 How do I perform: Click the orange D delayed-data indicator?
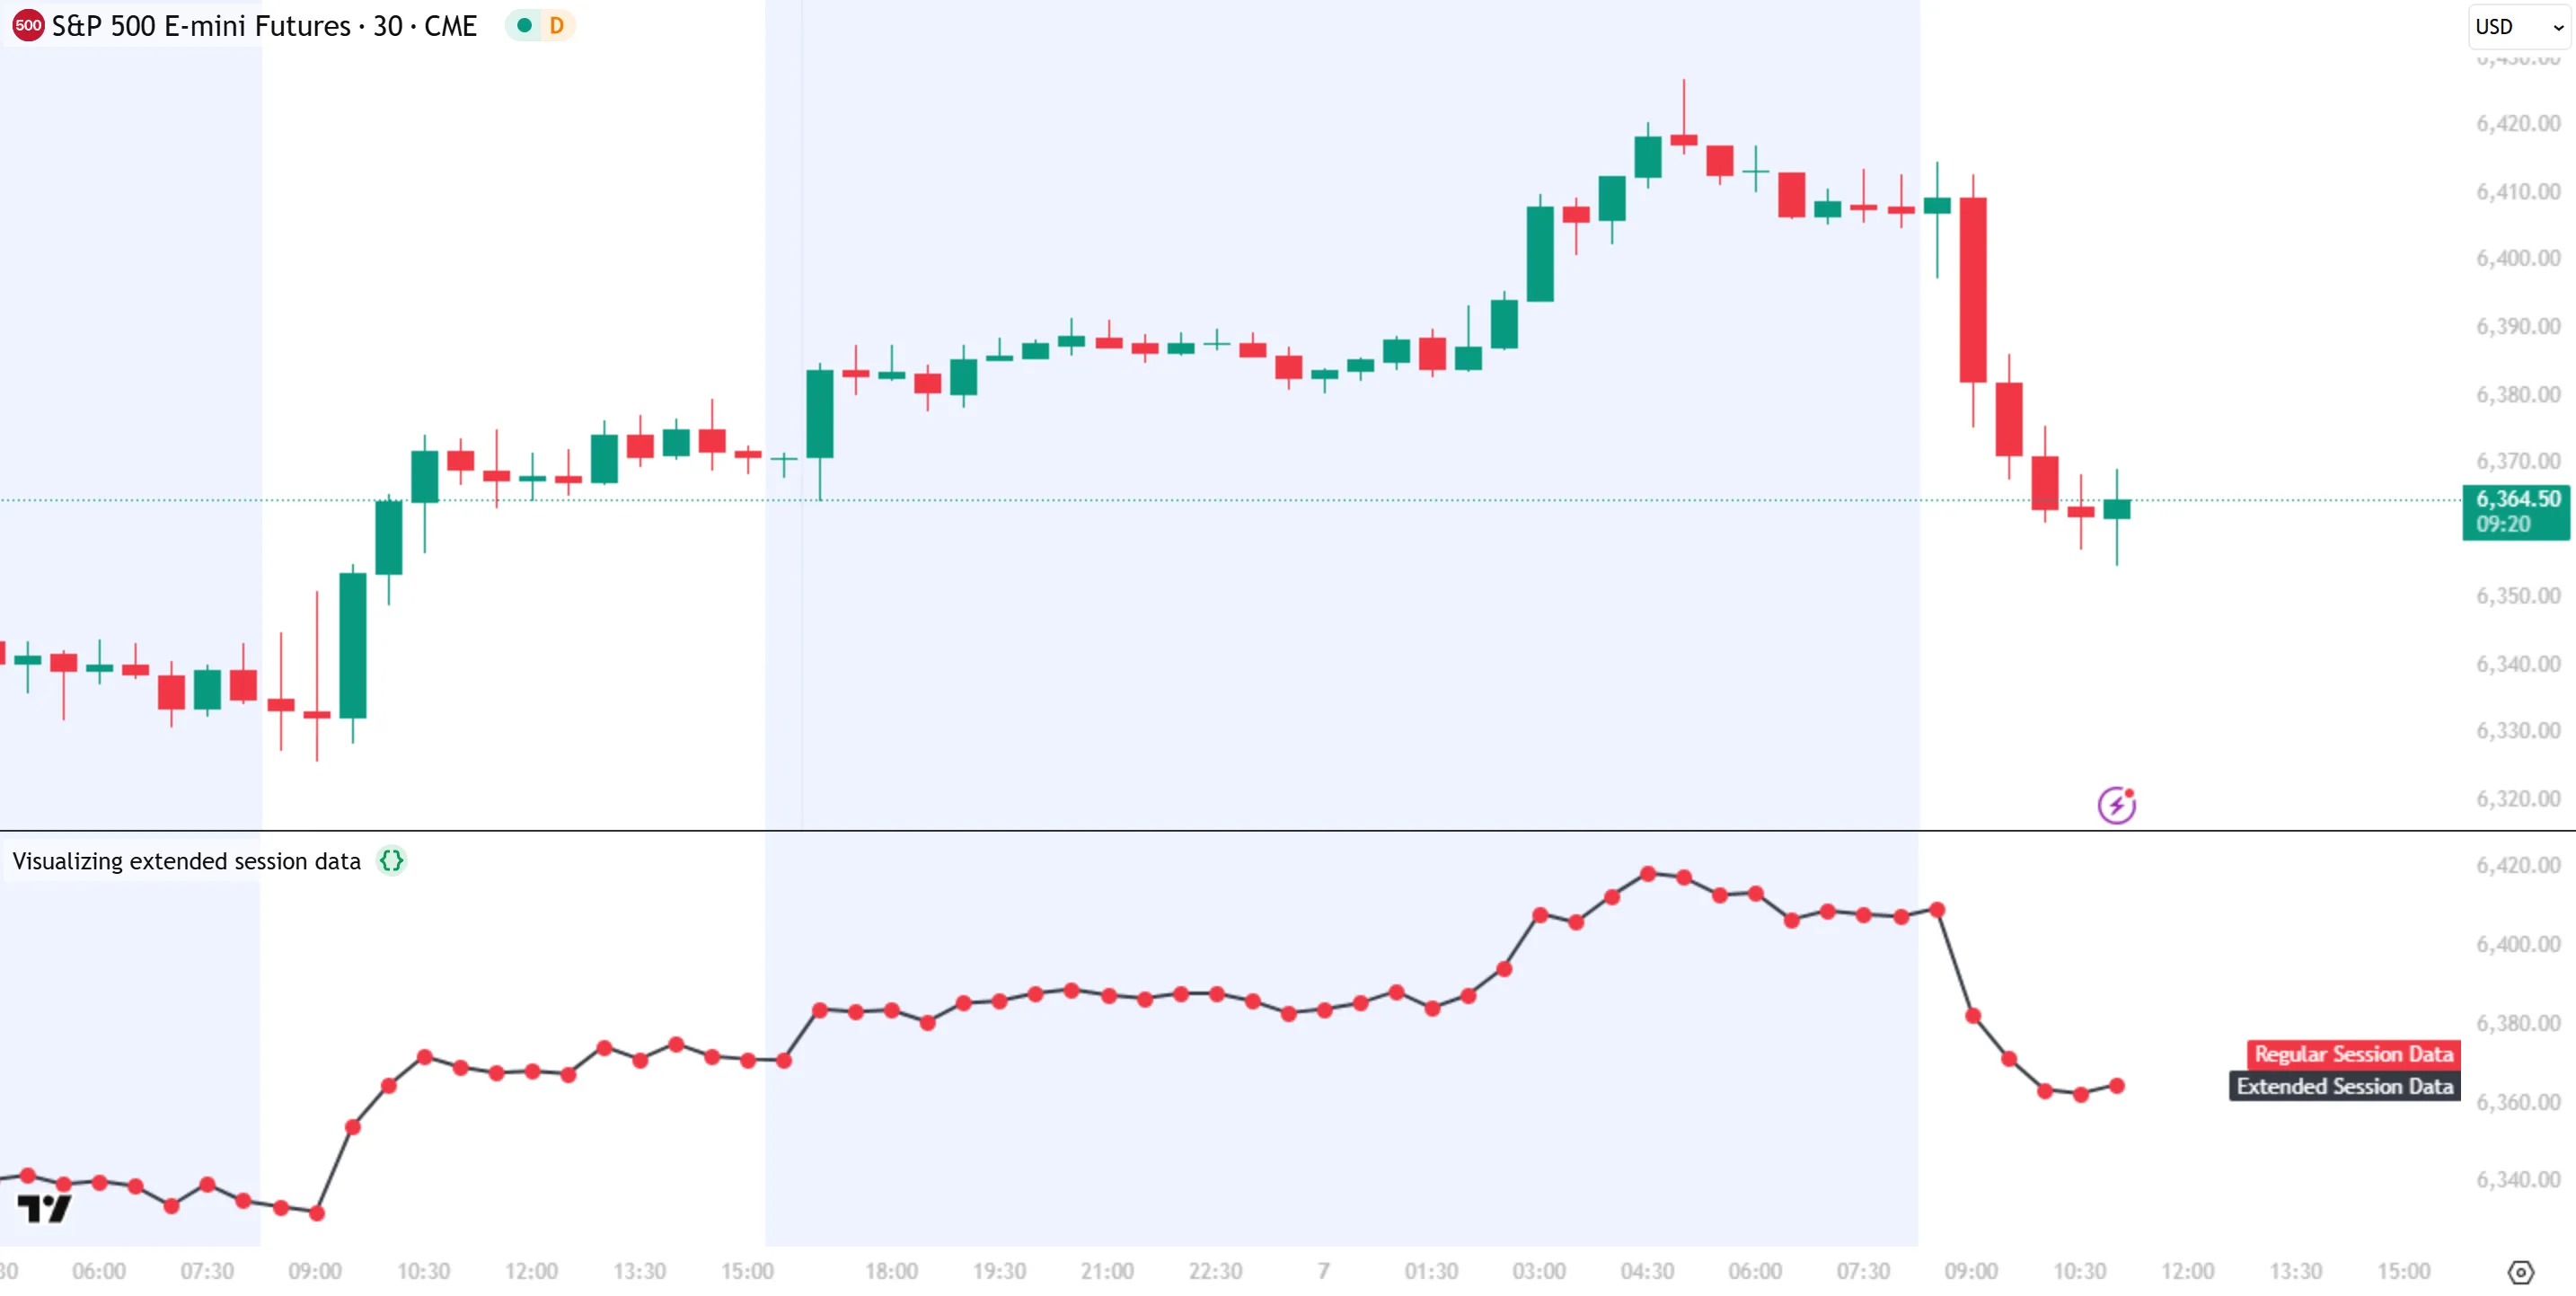(557, 26)
